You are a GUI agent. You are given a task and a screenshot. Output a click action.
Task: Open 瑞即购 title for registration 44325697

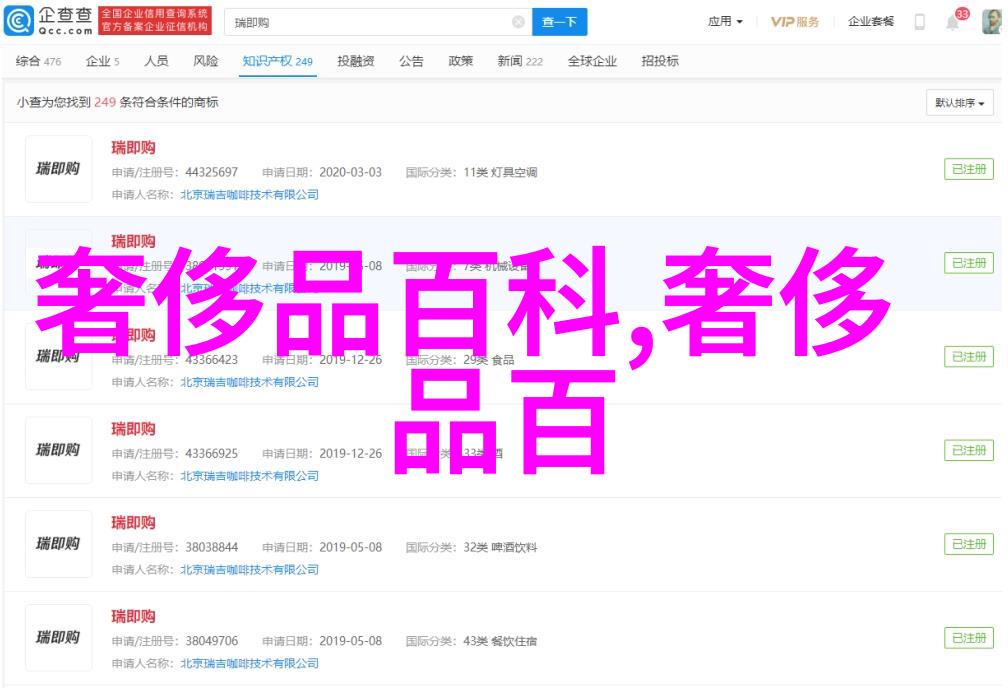coord(134,148)
